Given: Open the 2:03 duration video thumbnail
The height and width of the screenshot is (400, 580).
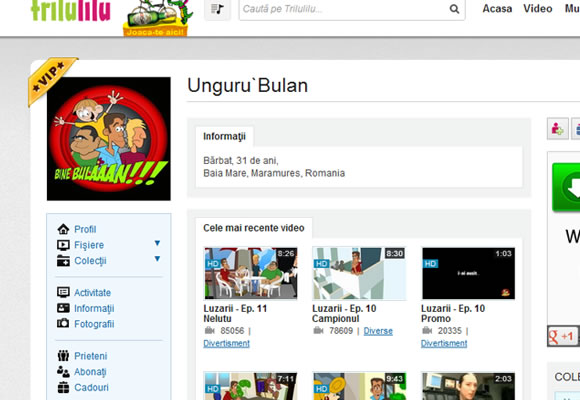Looking at the screenshot, I should pyautogui.click(x=468, y=386).
